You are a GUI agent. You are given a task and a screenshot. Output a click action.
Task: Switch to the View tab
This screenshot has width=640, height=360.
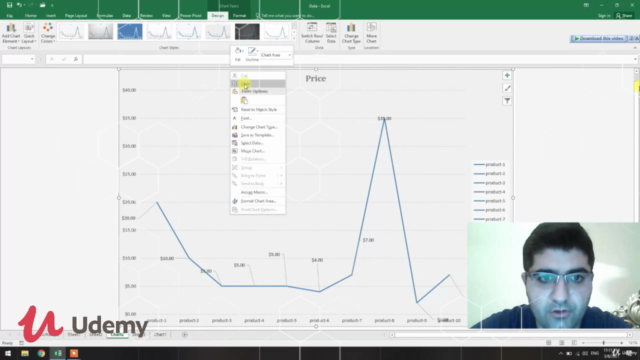tap(166, 16)
